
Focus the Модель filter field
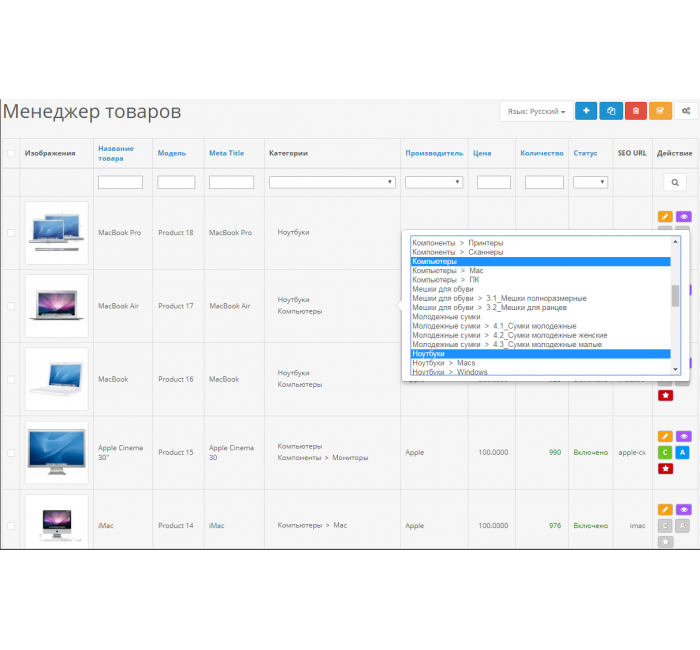[x=176, y=182]
